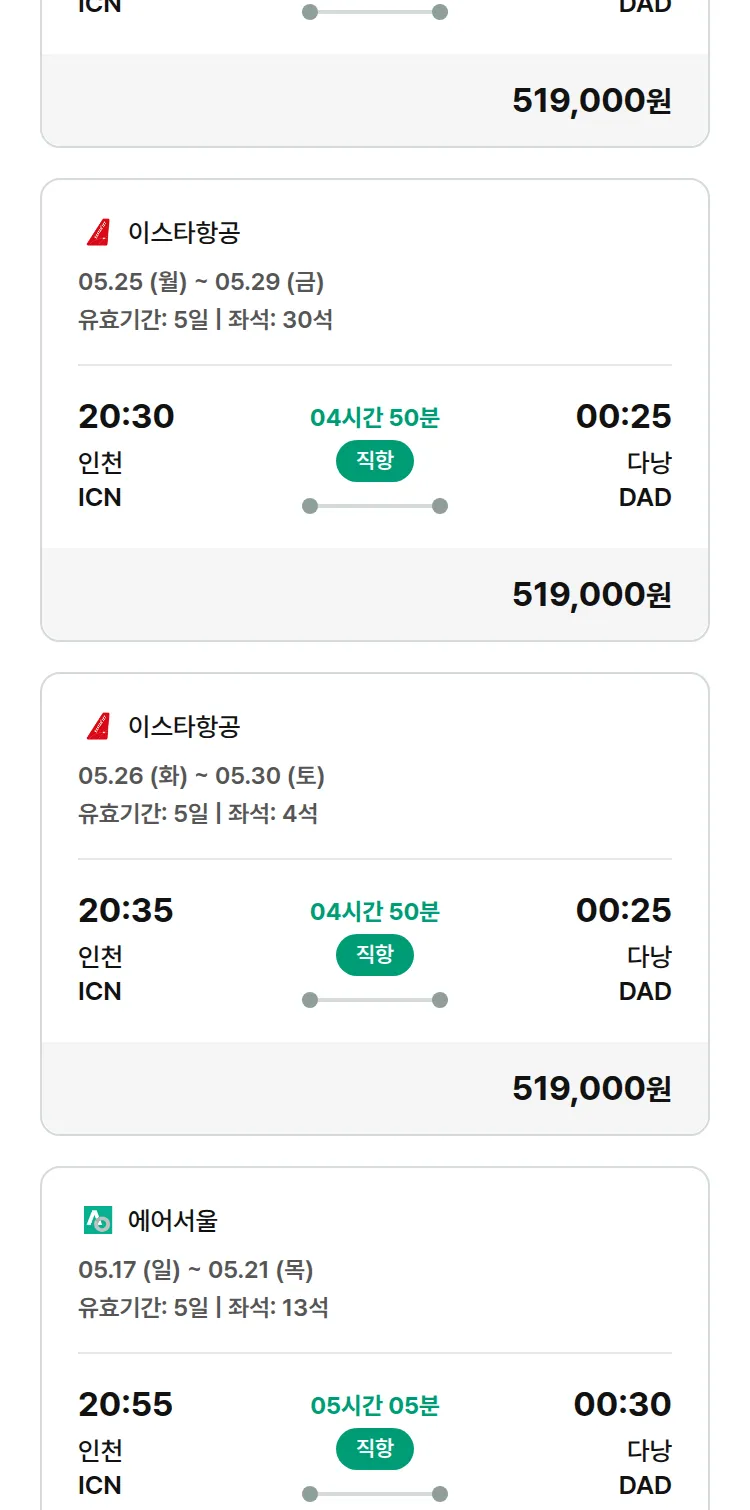Select the 519,000원 price of the 05.26 flight
This screenshot has width=750, height=1510.
(591, 1088)
